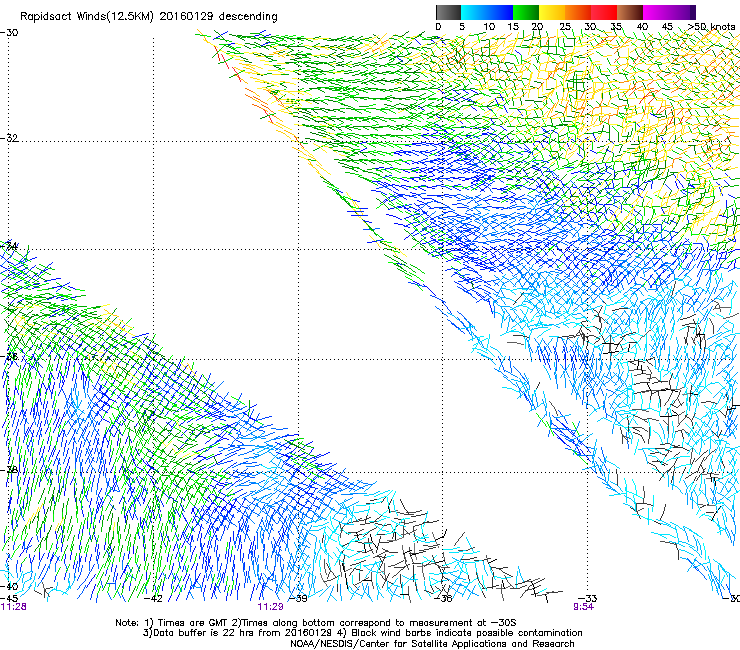Viewport: 740px width, 650px height.
Task: Click the purple '9:54' swath time label
Action: [583, 607]
